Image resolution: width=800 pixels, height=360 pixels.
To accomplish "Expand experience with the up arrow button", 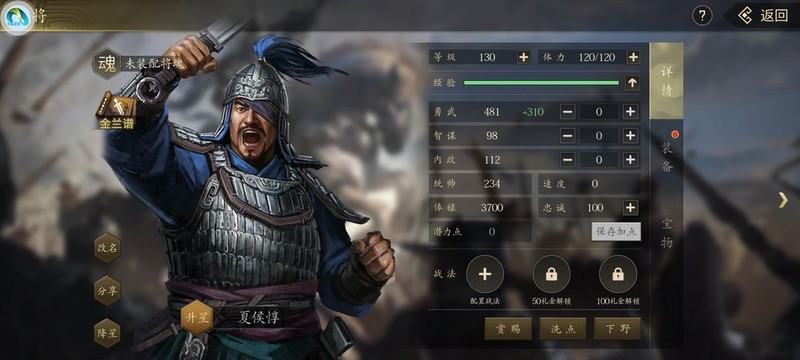I will (x=632, y=83).
